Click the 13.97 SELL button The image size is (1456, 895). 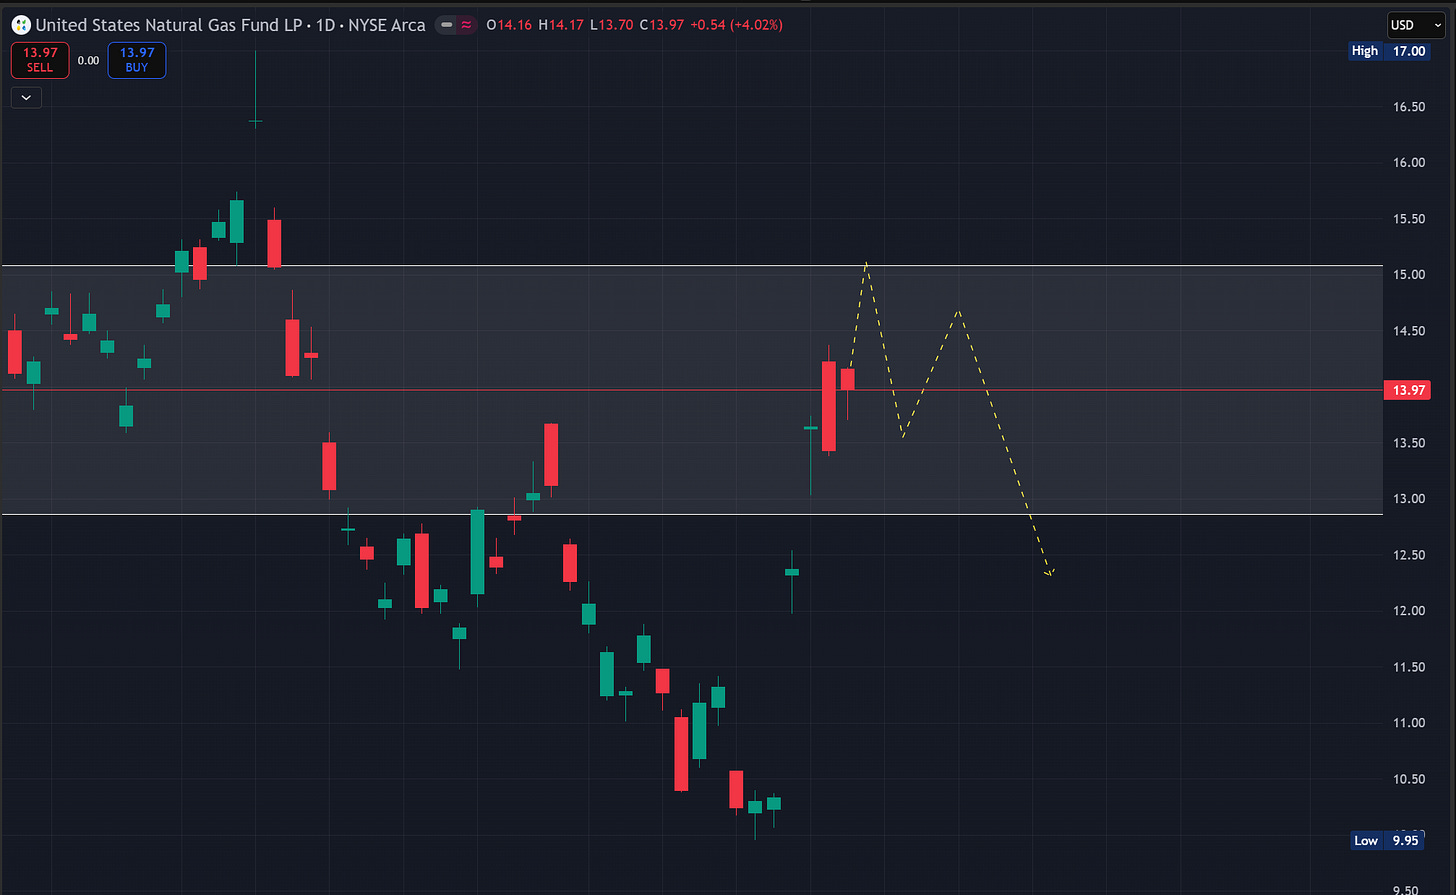tap(40, 60)
